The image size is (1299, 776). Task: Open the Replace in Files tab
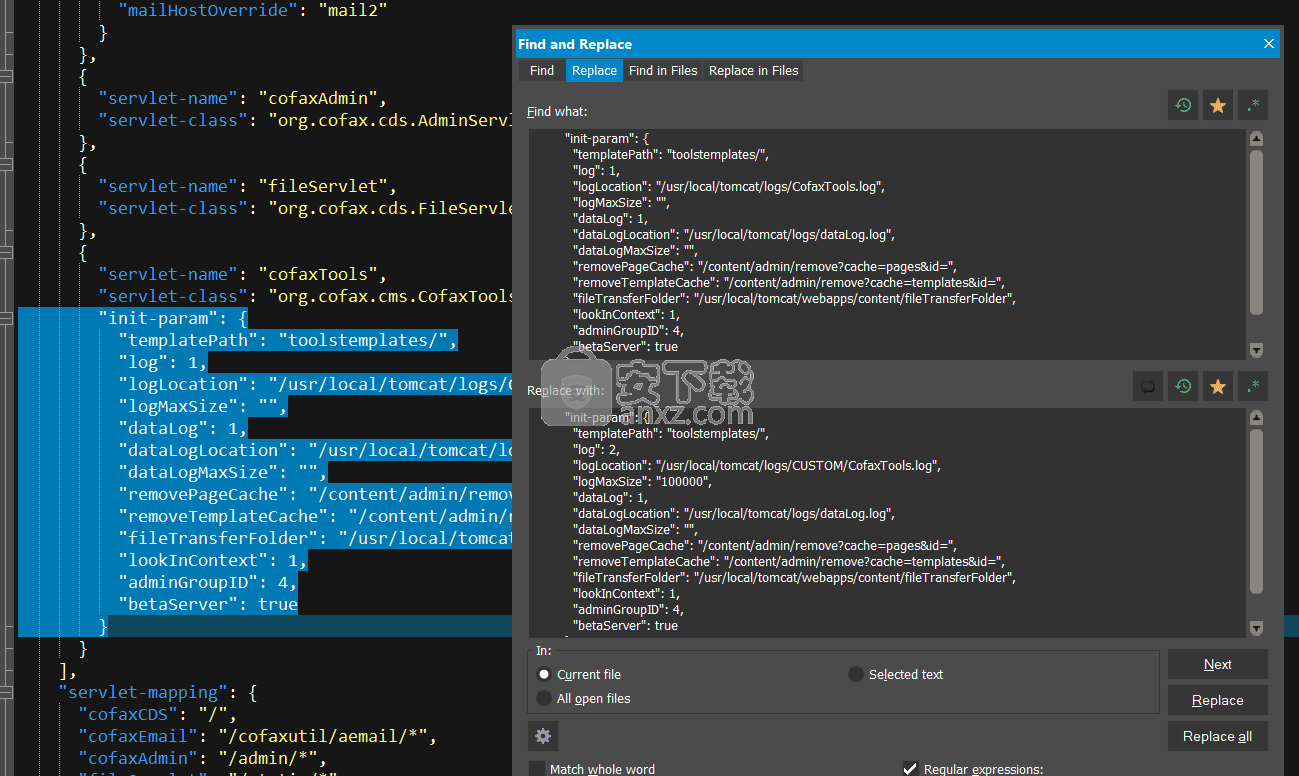[754, 70]
